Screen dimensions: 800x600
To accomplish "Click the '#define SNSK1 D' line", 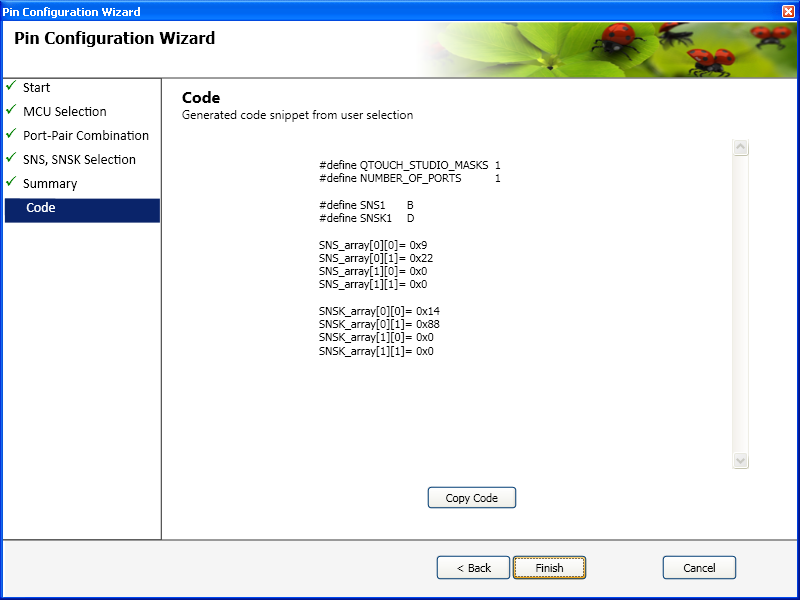I will pyautogui.click(x=366, y=218).
